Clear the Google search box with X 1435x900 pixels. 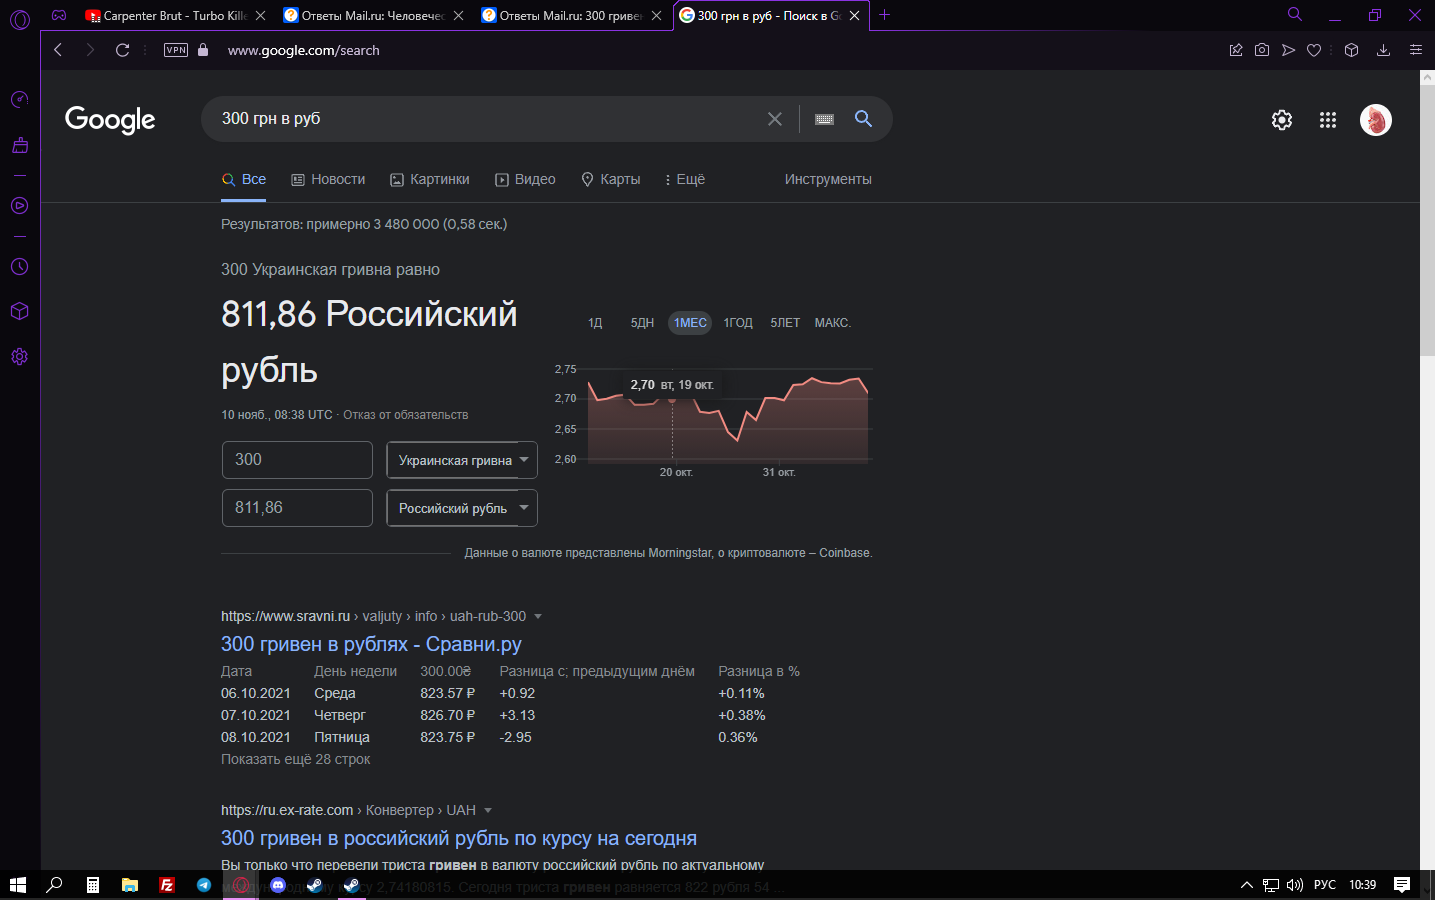775,119
